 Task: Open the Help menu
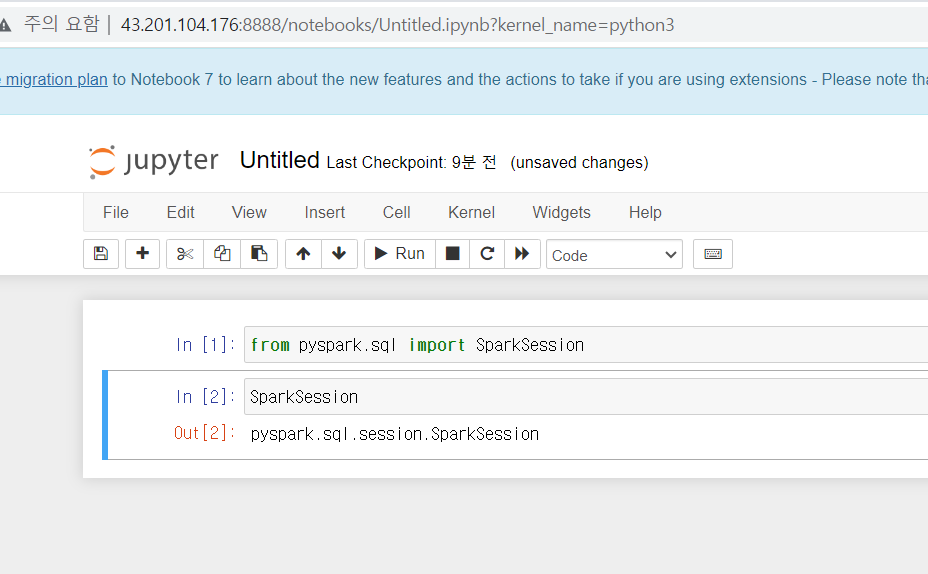tap(645, 212)
